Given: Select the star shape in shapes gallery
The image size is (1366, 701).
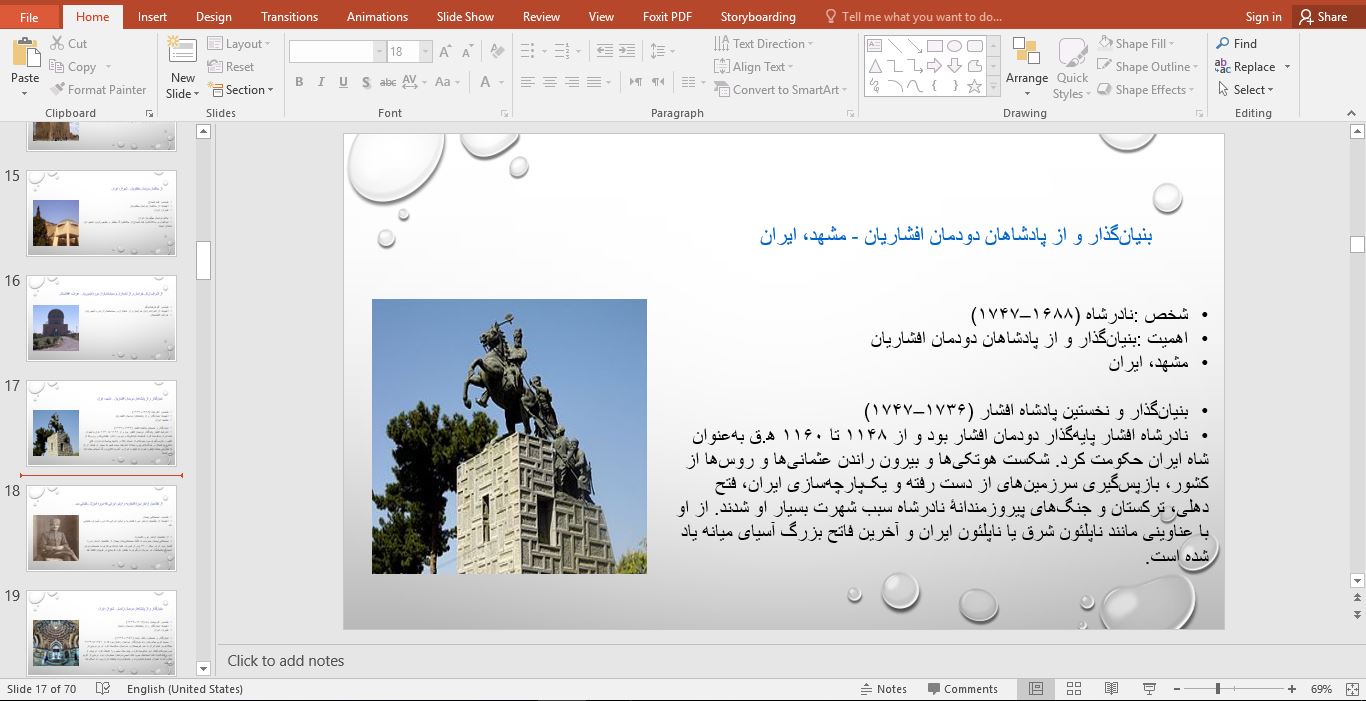Looking at the screenshot, I should tap(974, 86).
